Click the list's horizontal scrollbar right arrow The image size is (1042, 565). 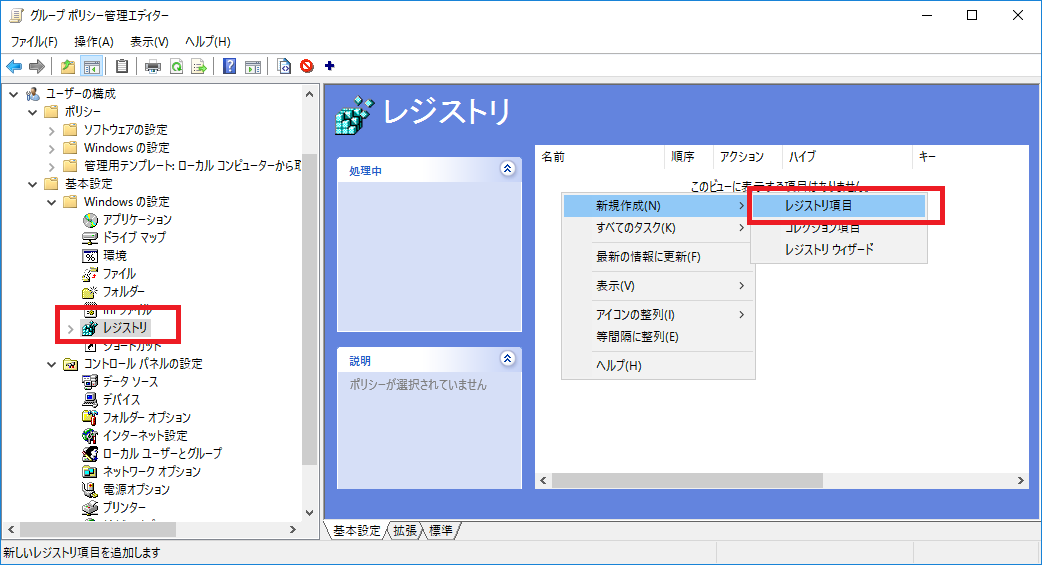1020,481
